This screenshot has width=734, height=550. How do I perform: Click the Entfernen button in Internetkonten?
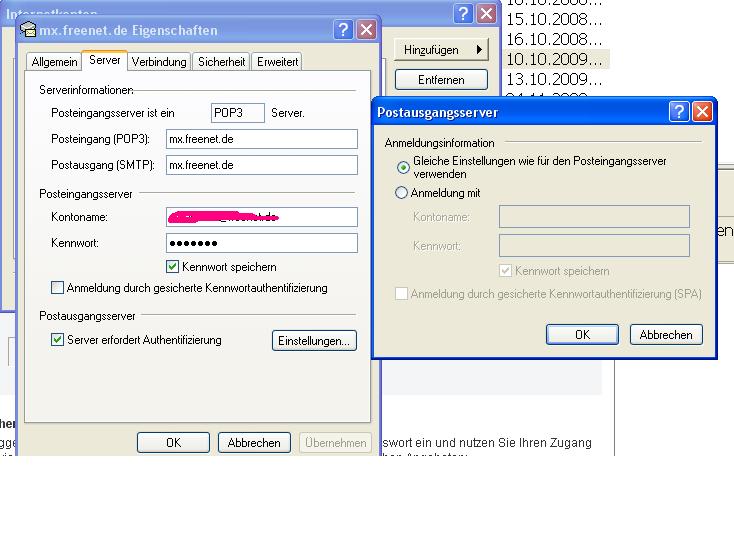[x=441, y=80]
